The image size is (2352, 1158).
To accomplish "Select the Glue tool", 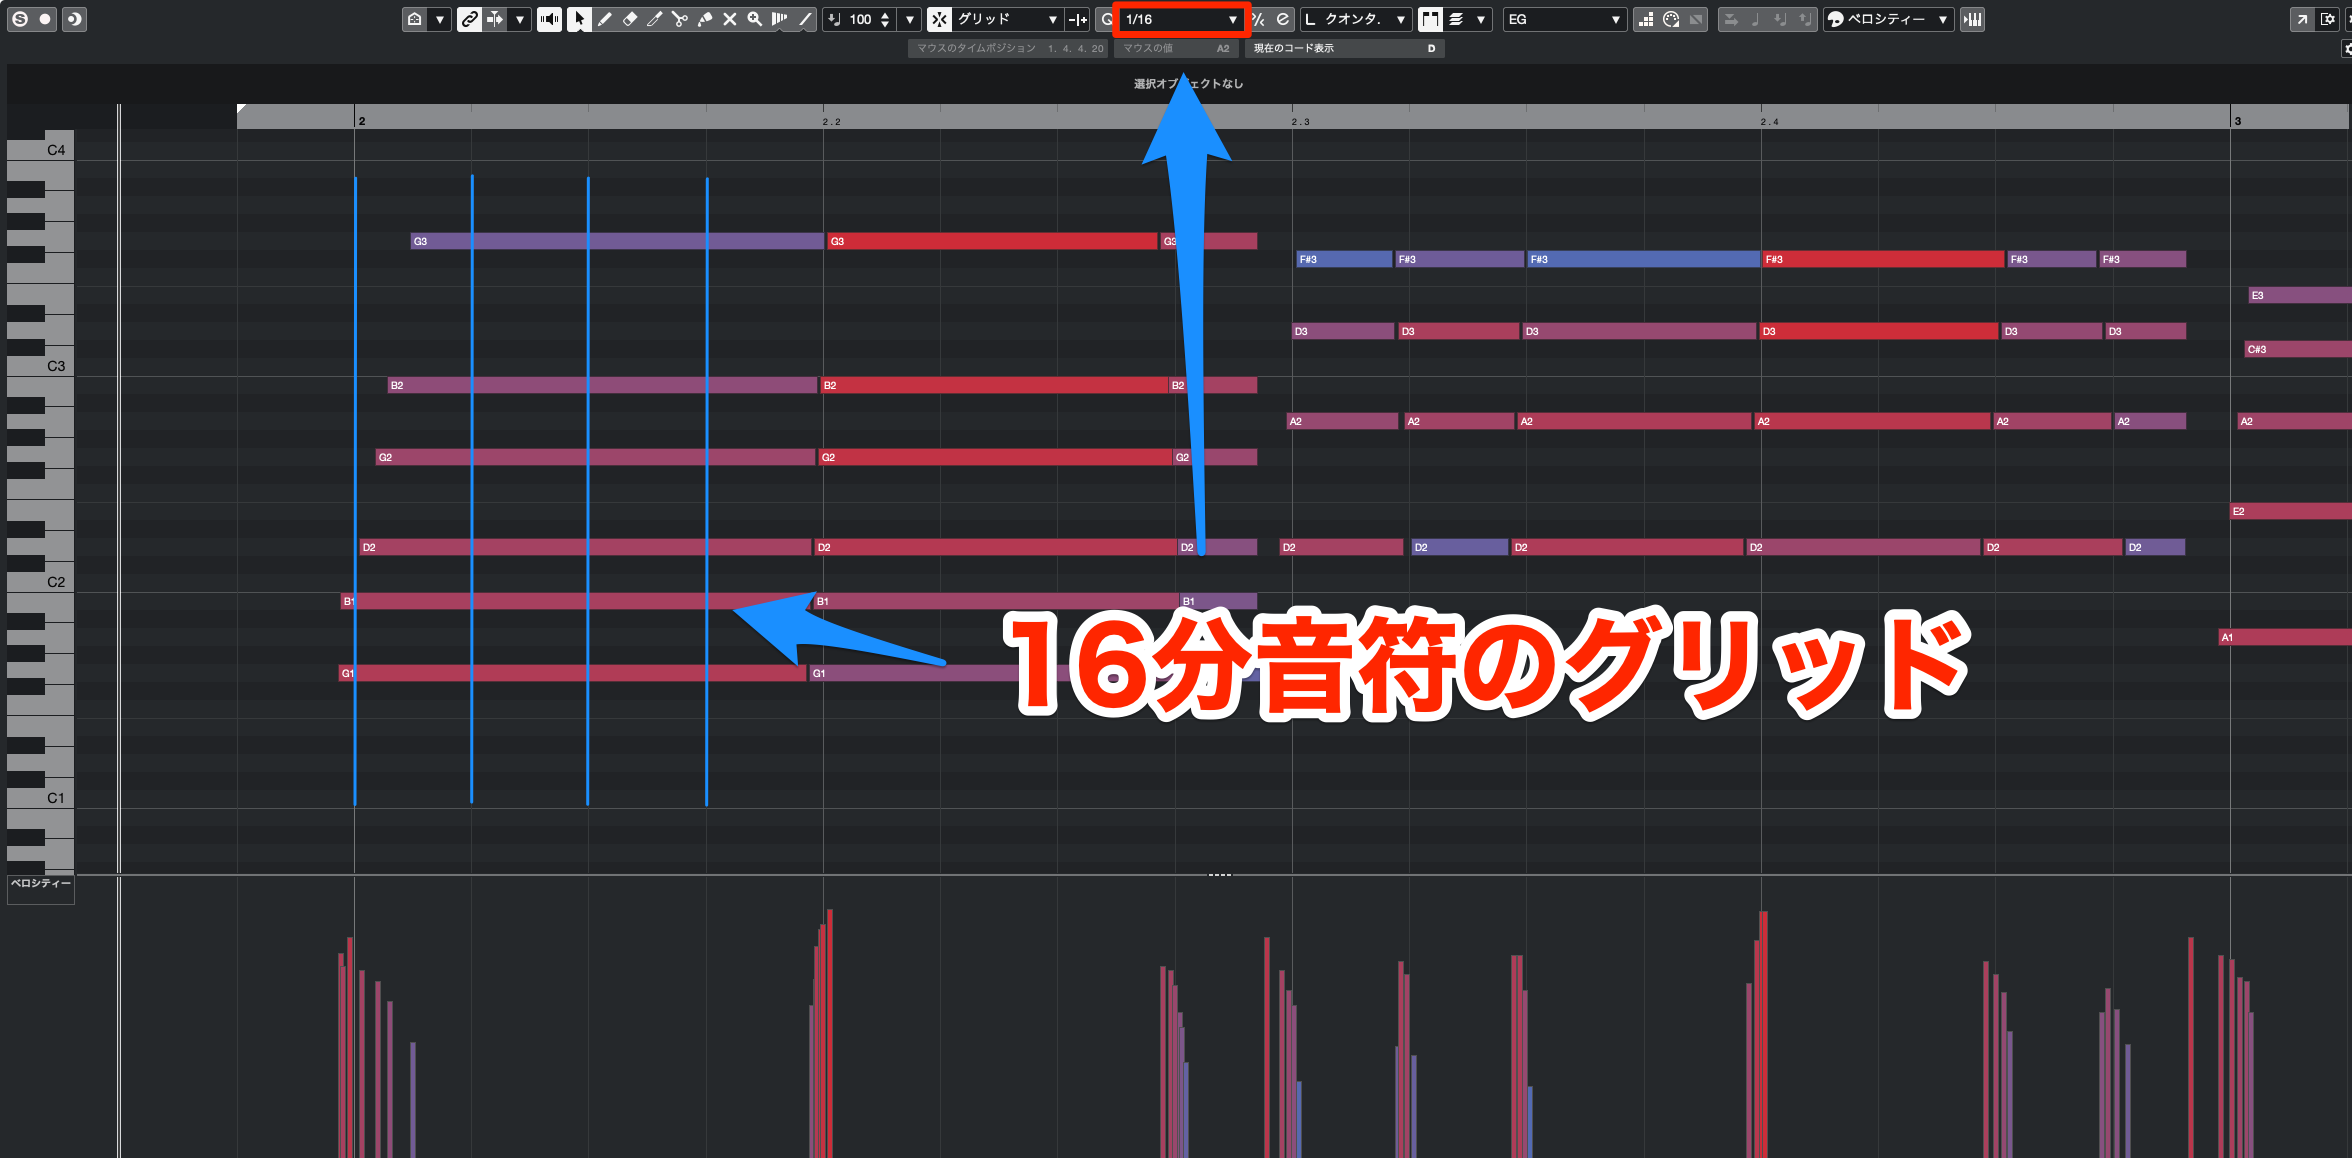I will [x=705, y=19].
